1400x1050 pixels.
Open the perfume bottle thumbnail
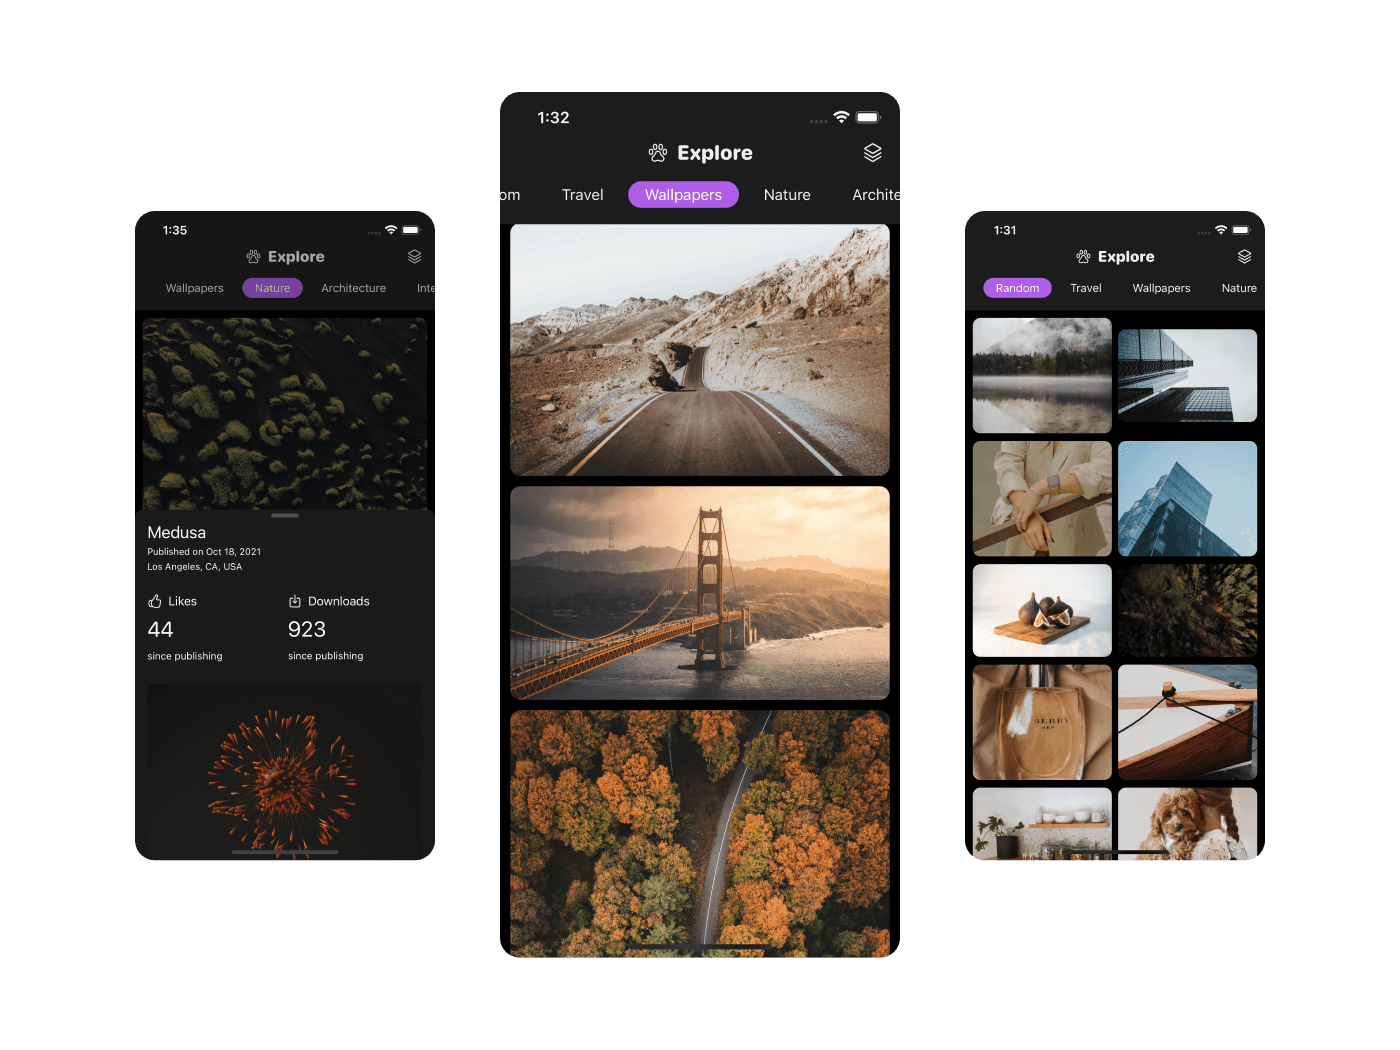click(1042, 722)
